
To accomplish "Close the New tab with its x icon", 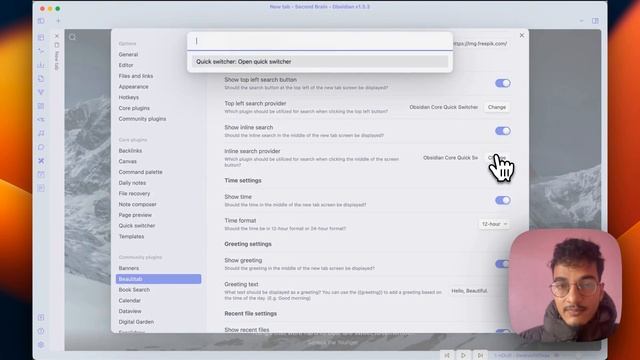I will tap(57, 36).
